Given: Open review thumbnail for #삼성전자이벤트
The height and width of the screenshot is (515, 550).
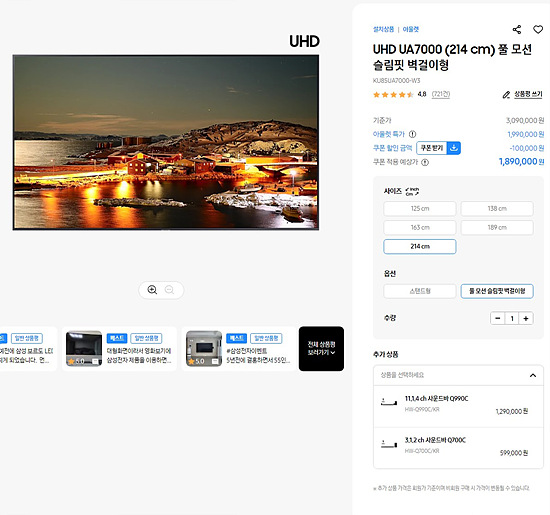Looking at the screenshot, I should (x=204, y=348).
